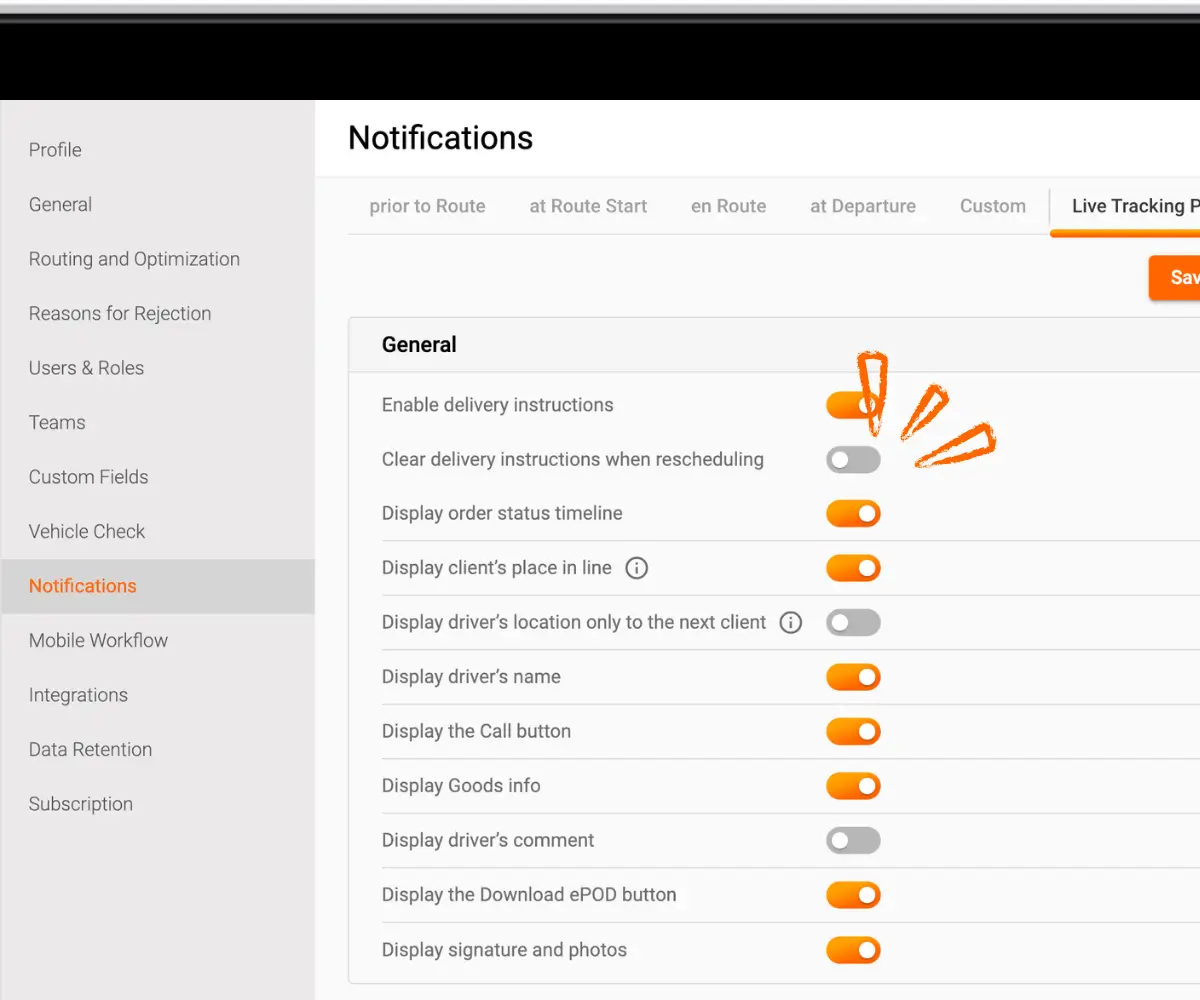Click the Notifications page title

pos(441,138)
